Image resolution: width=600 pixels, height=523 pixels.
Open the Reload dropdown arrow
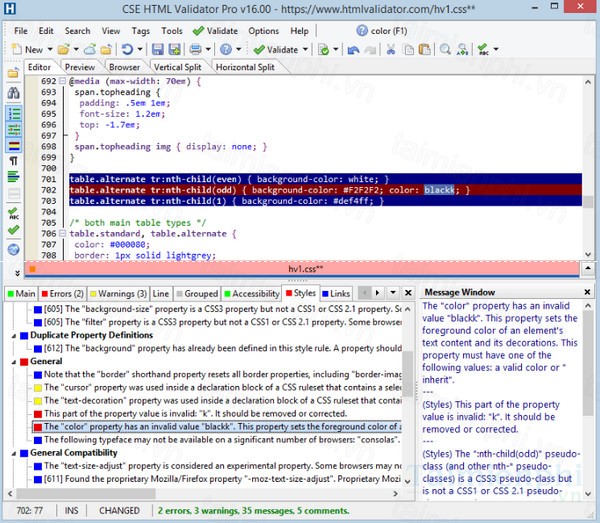tap(140, 49)
